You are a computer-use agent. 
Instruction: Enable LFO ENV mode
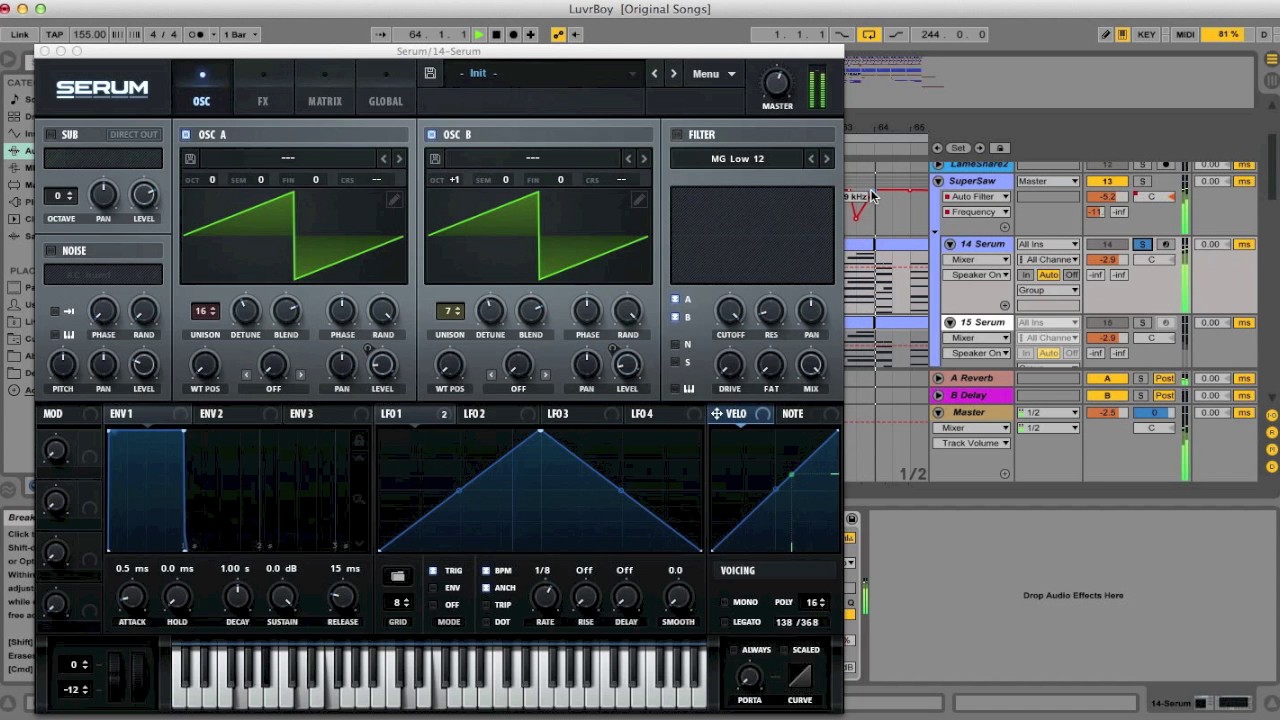(433, 588)
